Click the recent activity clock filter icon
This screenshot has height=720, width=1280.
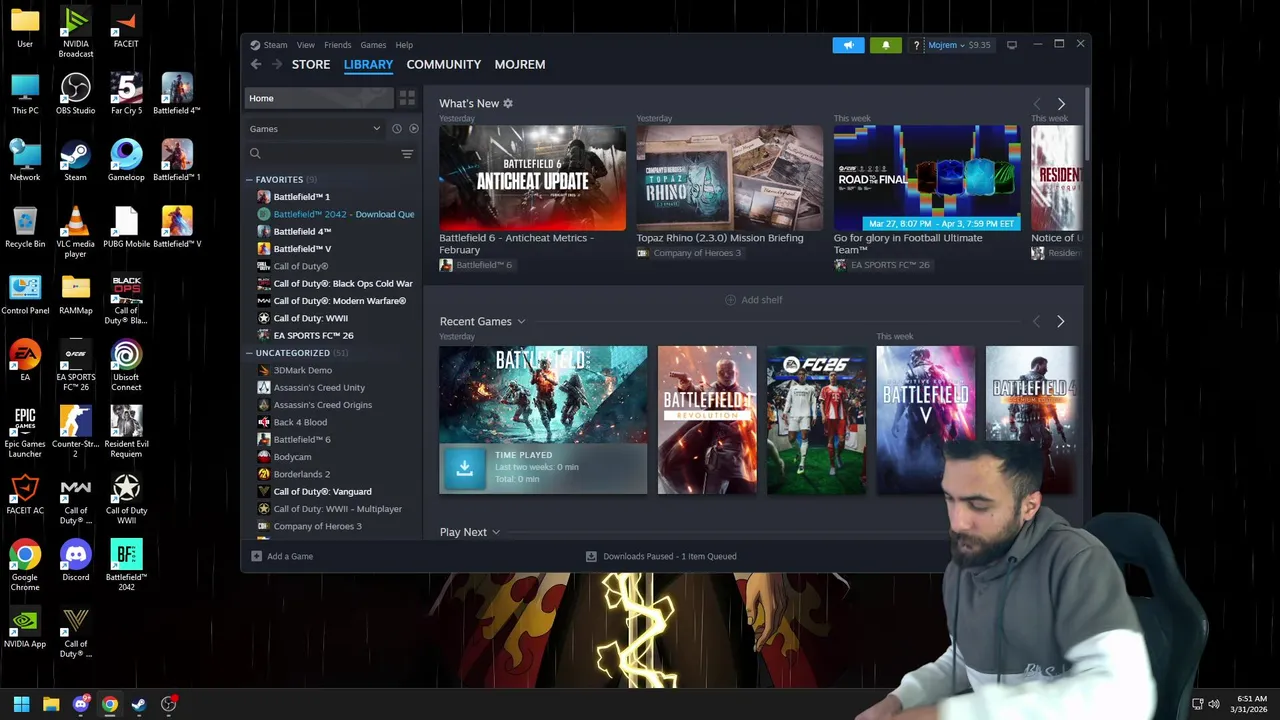tap(396, 129)
